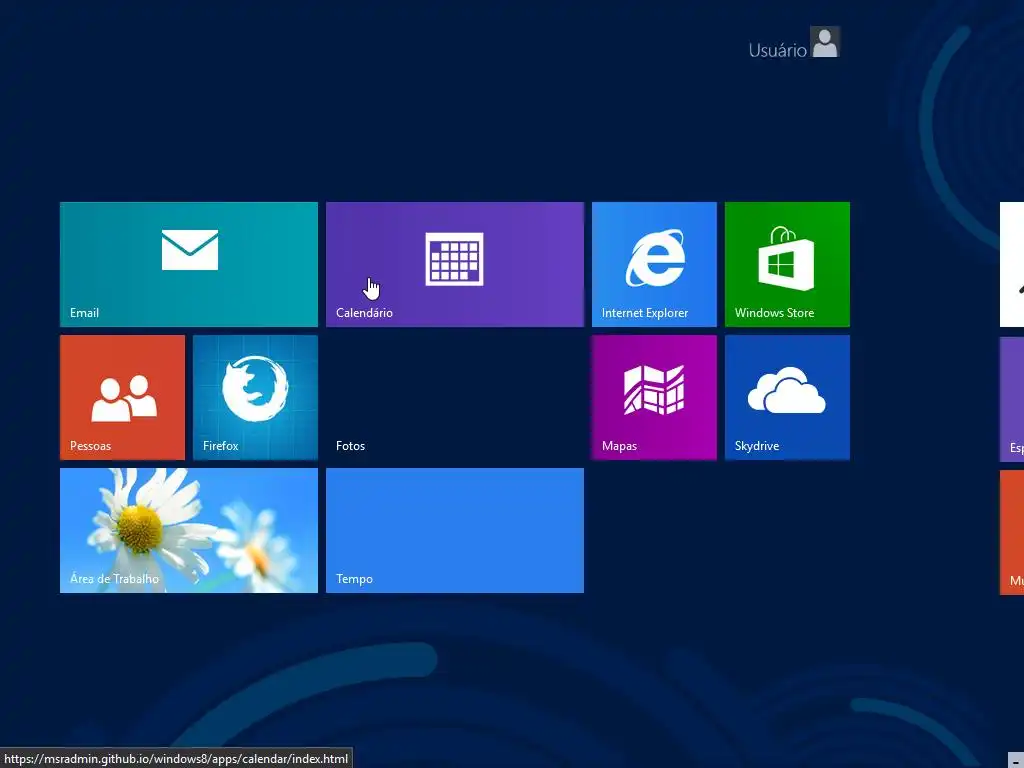Click the Skydrive label text
The image size is (1024, 768).
point(756,446)
